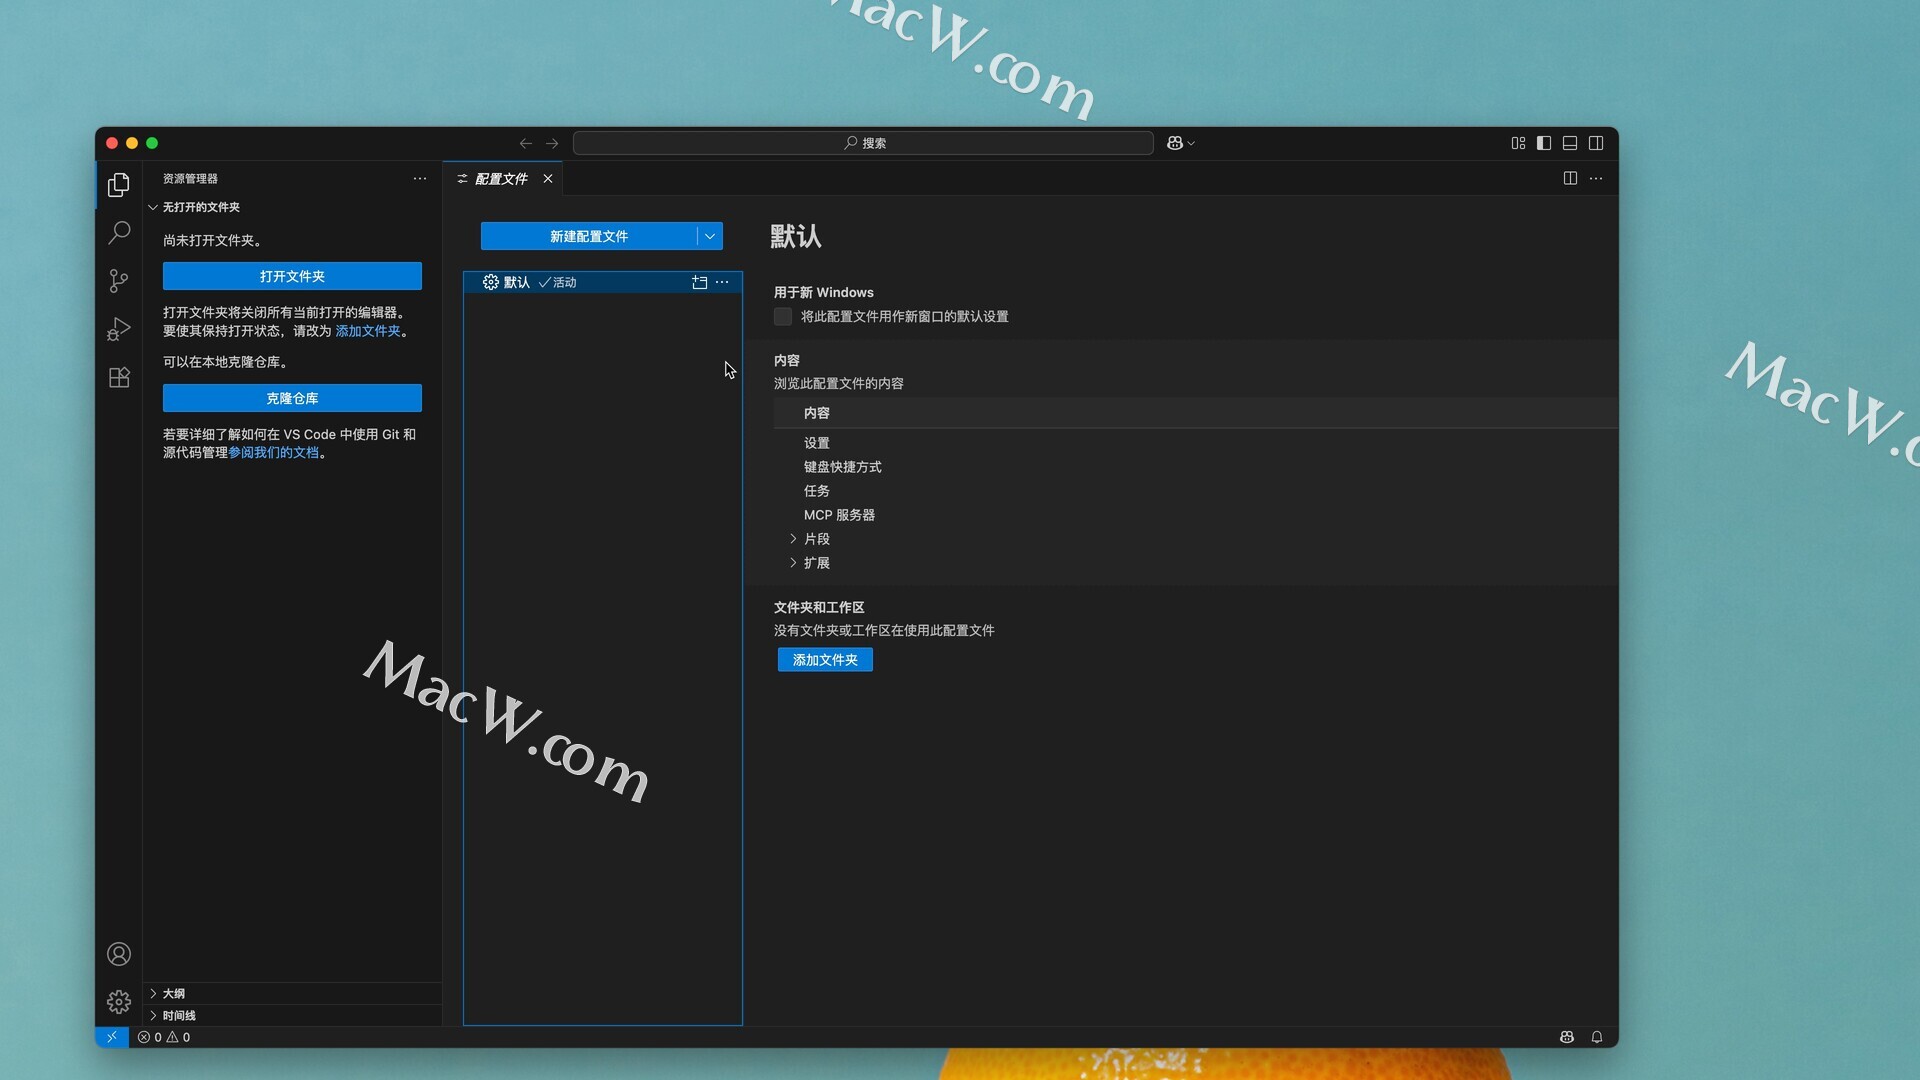Open the Search view in activity bar

click(x=119, y=233)
